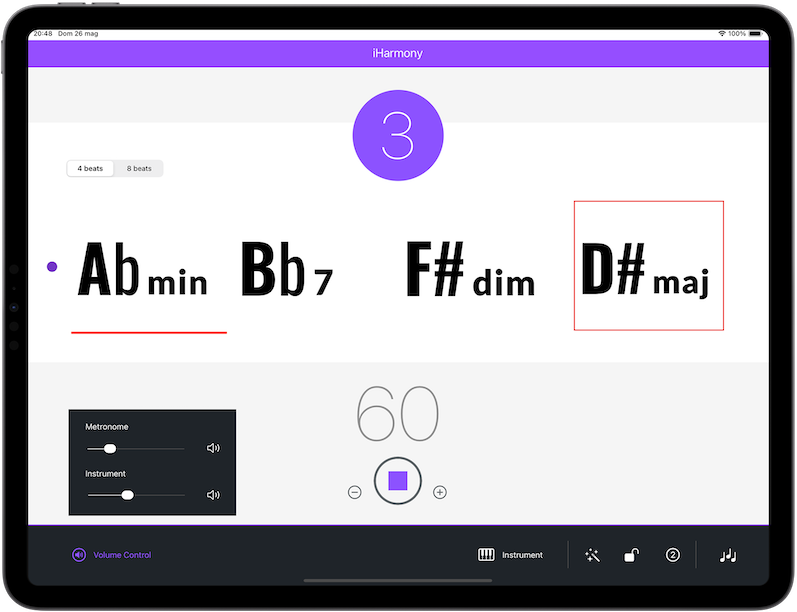Tap the battery indicator in status bar

[755, 34]
